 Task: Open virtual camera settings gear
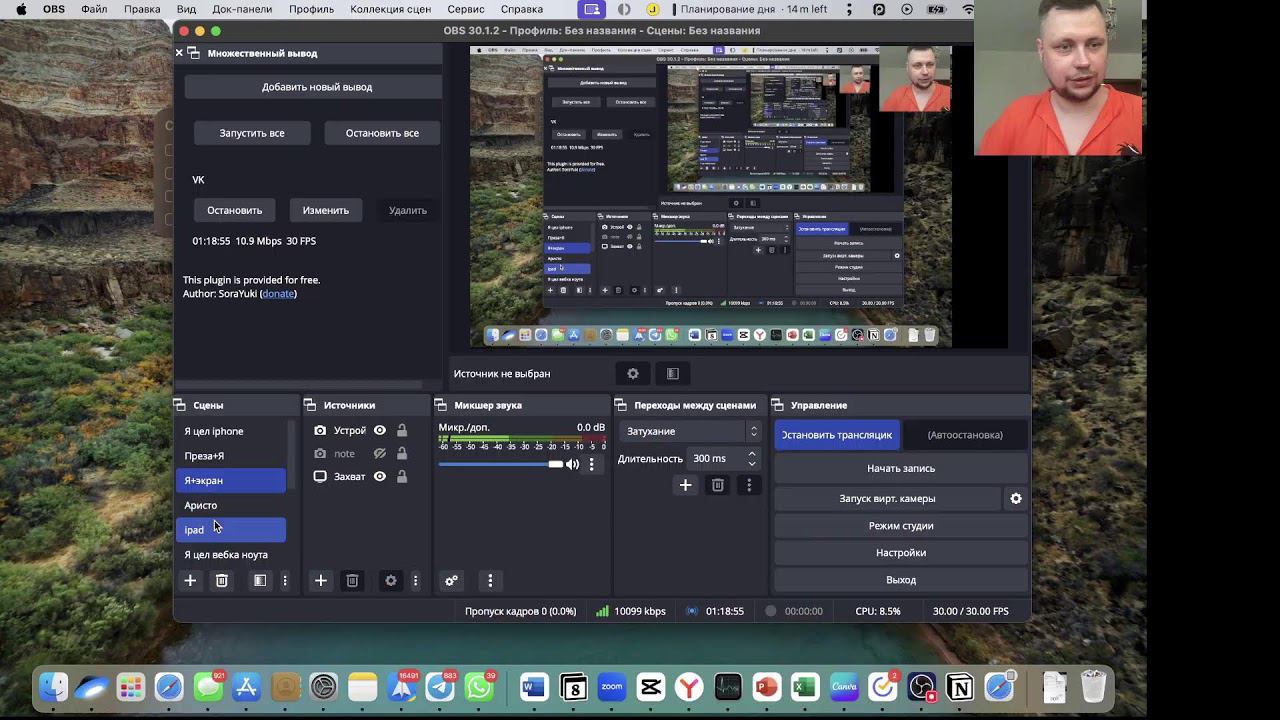pos(1016,498)
